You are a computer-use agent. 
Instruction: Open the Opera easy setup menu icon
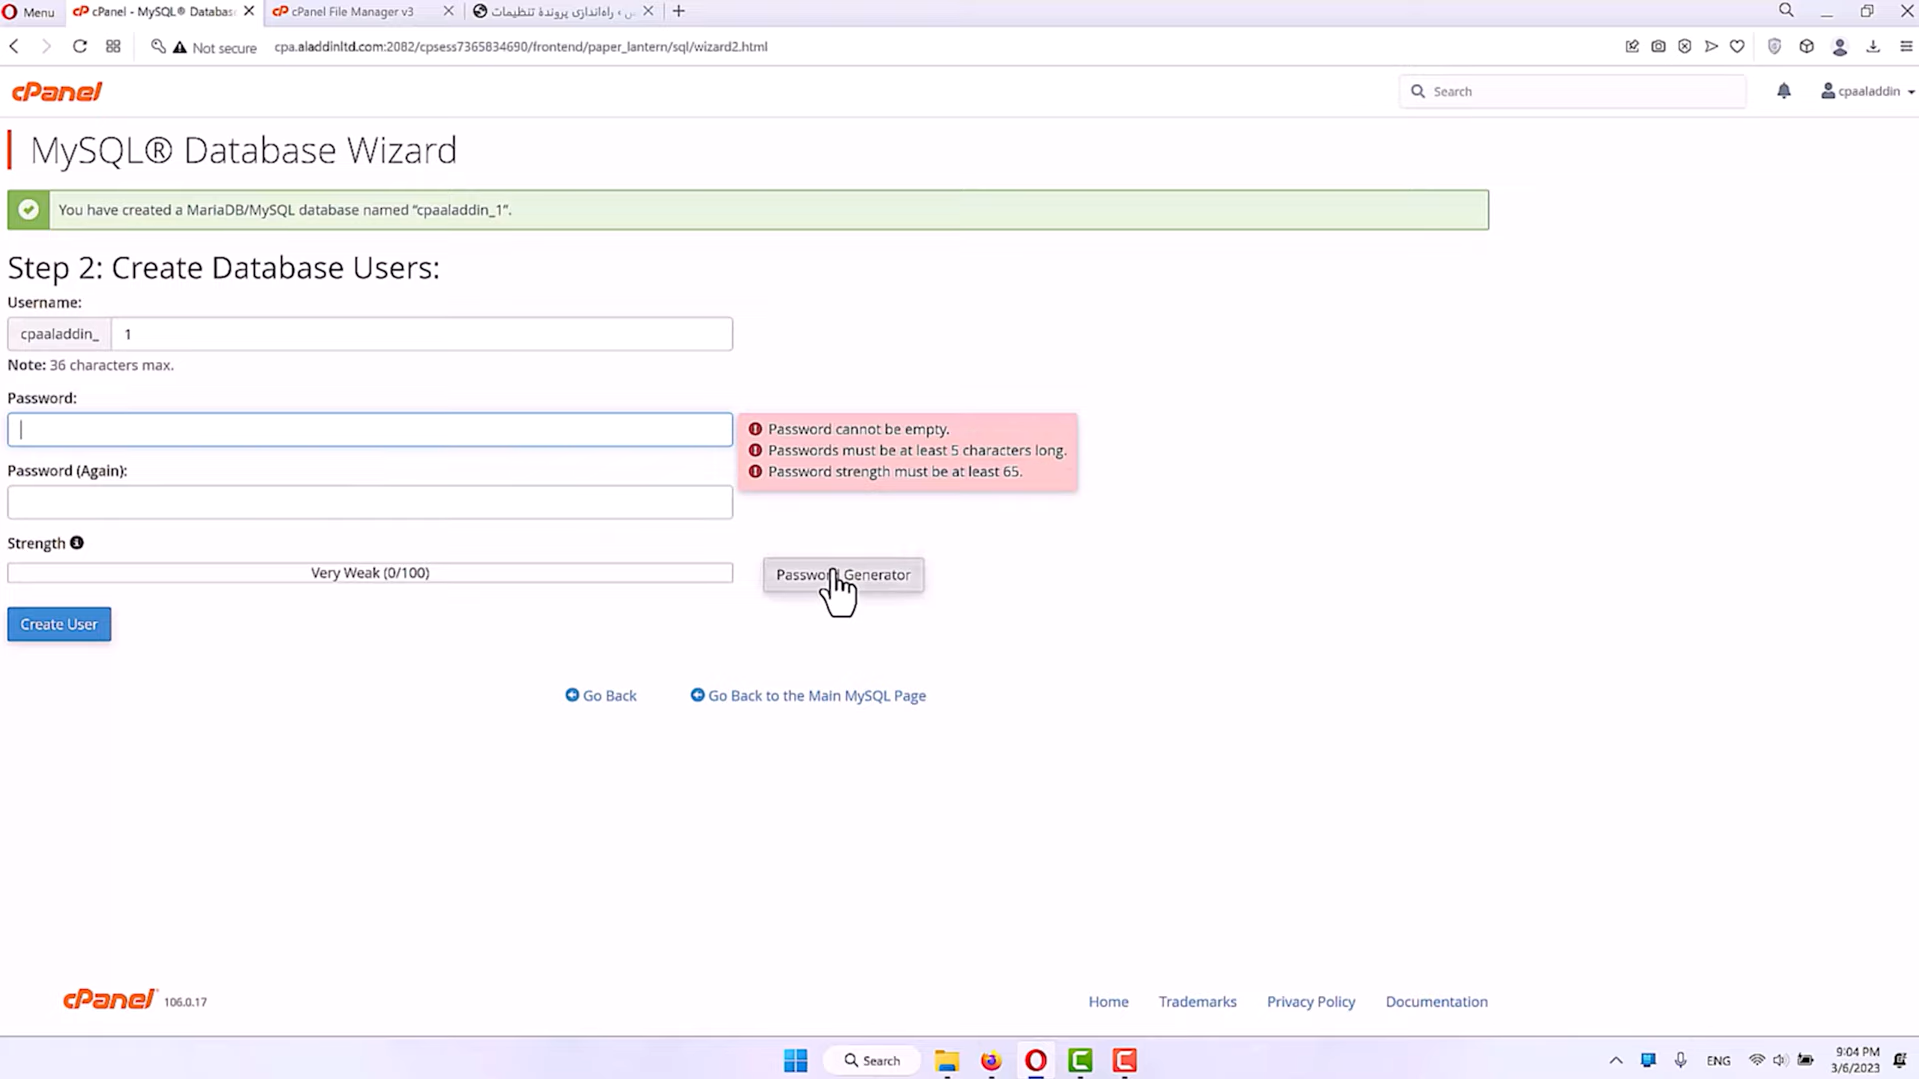tap(1906, 47)
